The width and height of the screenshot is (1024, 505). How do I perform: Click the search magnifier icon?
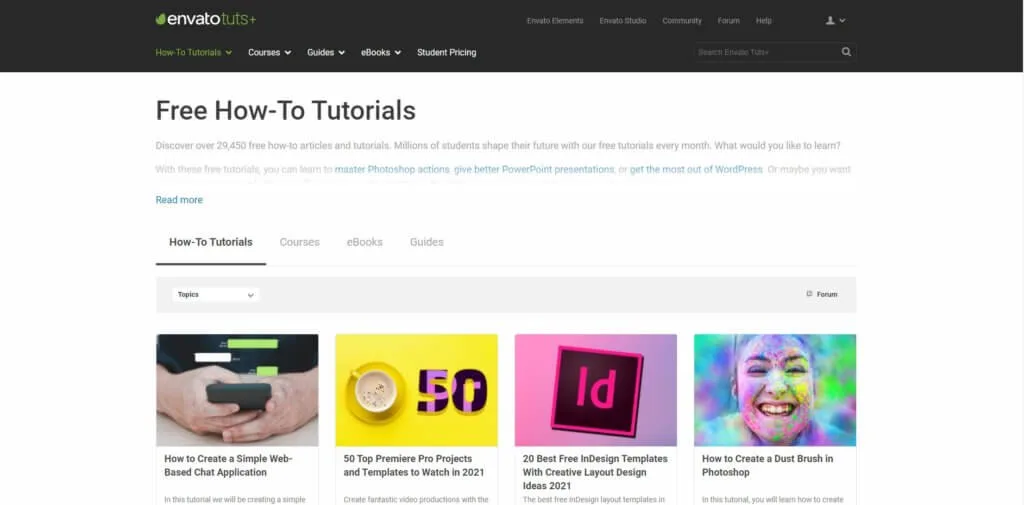846,52
